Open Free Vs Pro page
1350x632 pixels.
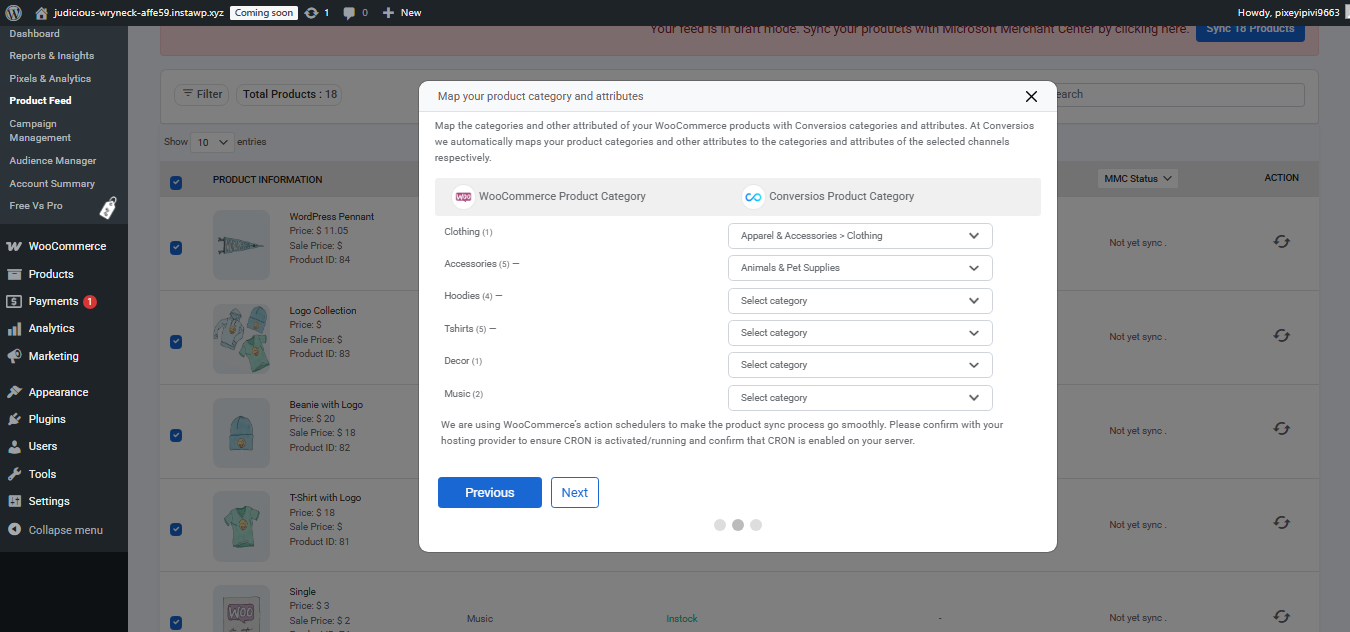[x=36, y=205]
